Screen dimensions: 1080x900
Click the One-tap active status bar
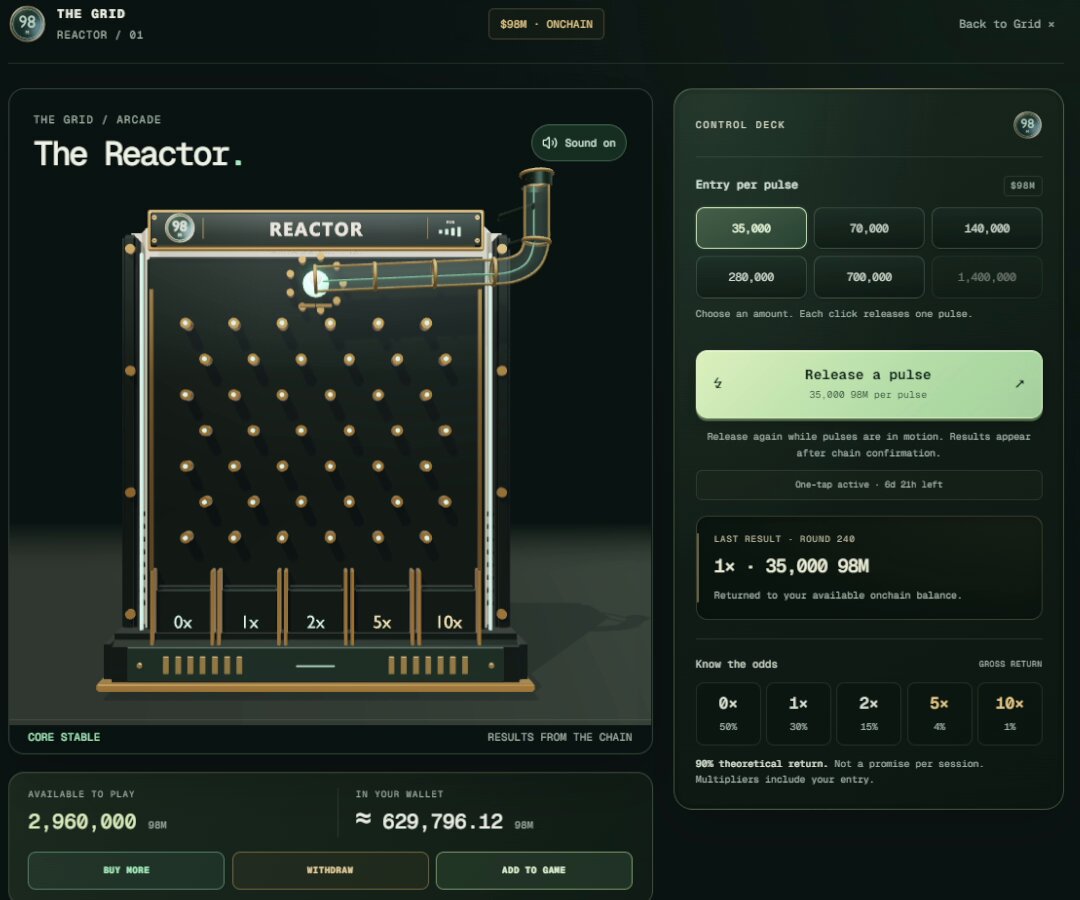869,485
